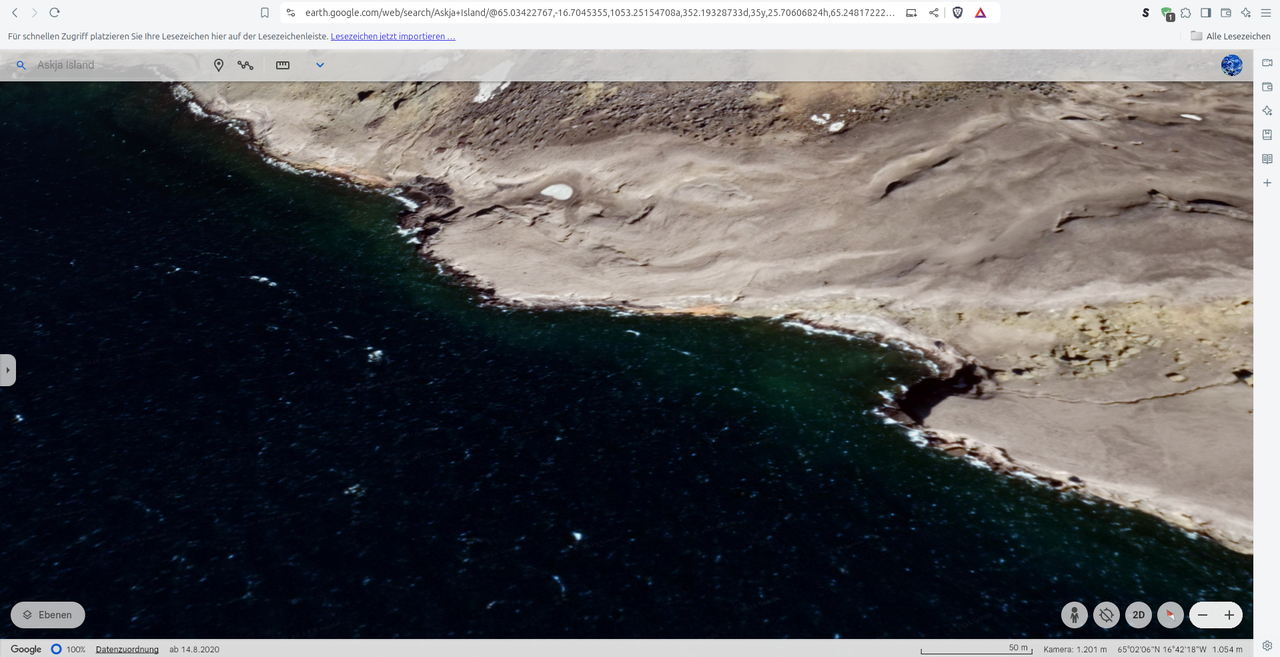The width and height of the screenshot is (1280, 657).
Task: Reload the page
Action: click(55, 13)
